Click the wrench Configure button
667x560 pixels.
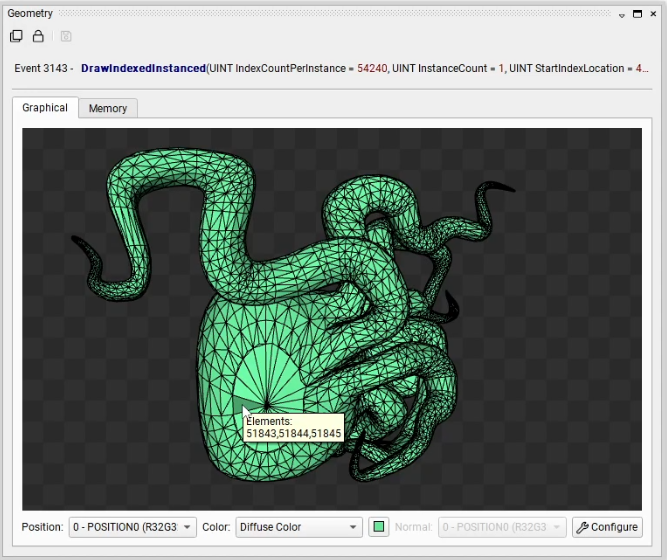pyautogui.click(x=607, y=527)
